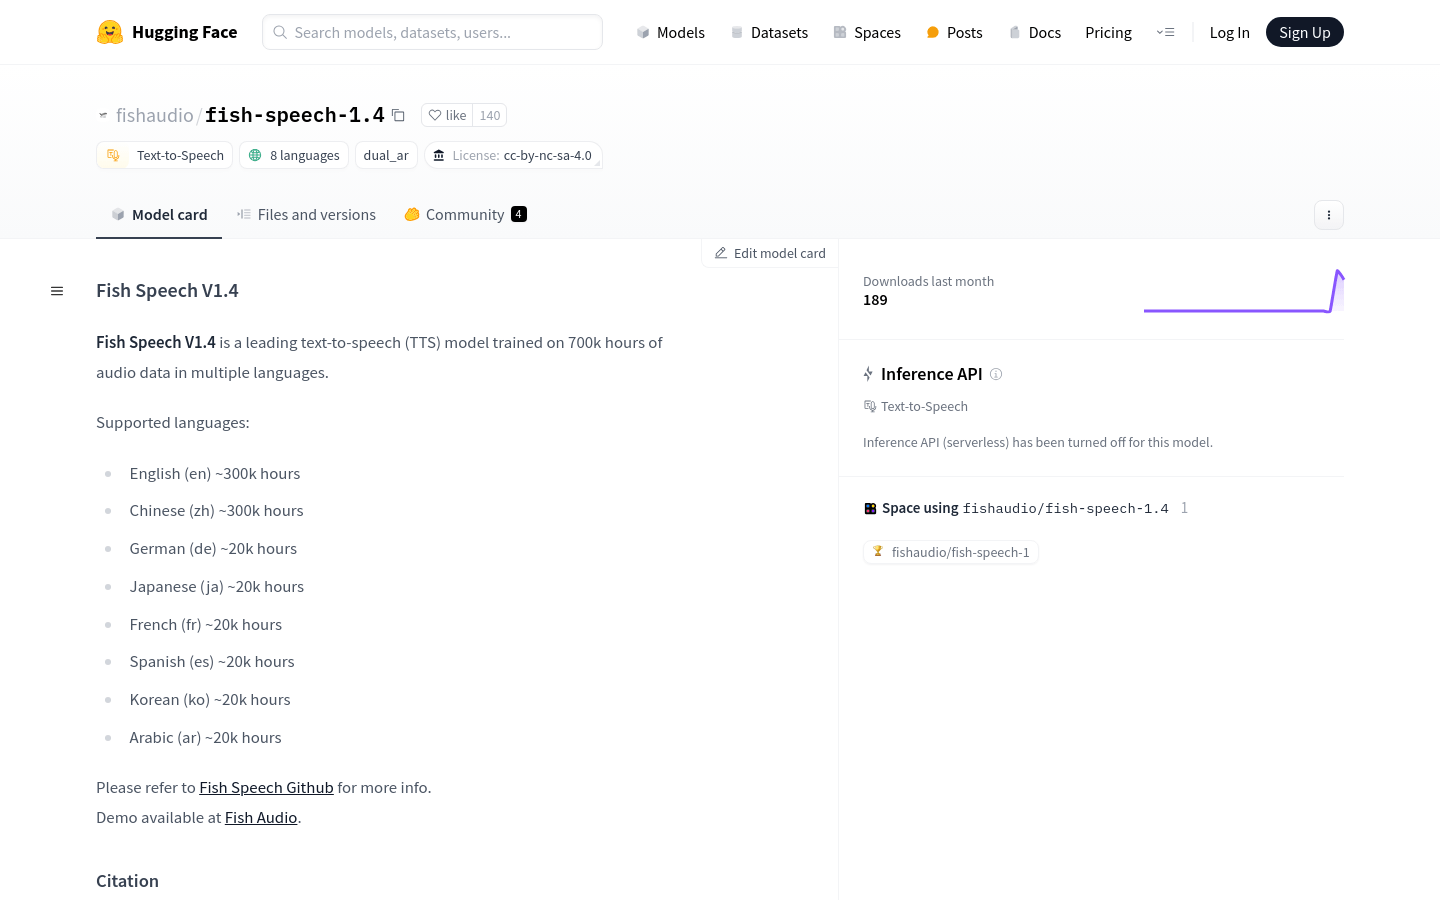
Task: Like the model with the heart button
Action: tap(447, 115)
